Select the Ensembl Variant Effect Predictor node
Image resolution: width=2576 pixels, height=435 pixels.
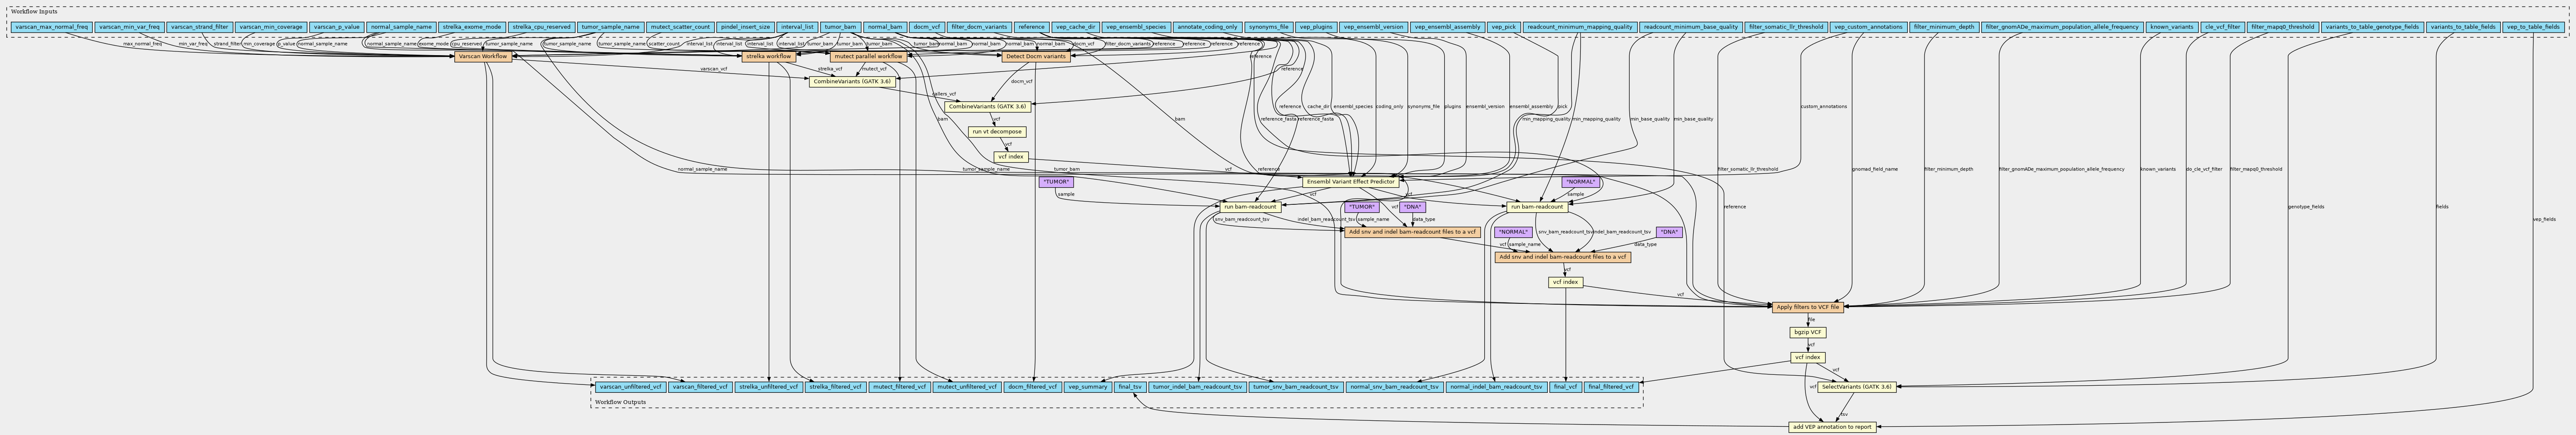pos(1350,182)
